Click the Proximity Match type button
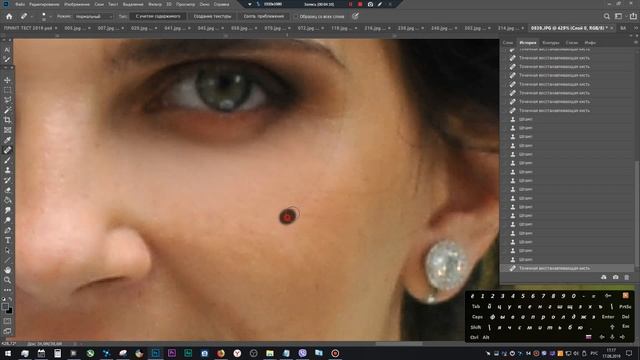The image size is (640, 360). (x=264, y=16)
